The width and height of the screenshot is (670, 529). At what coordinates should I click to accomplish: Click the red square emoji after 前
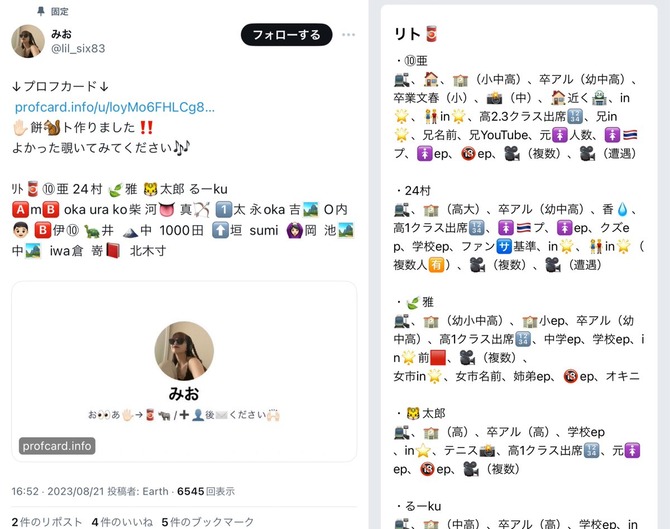pos(438,358)
